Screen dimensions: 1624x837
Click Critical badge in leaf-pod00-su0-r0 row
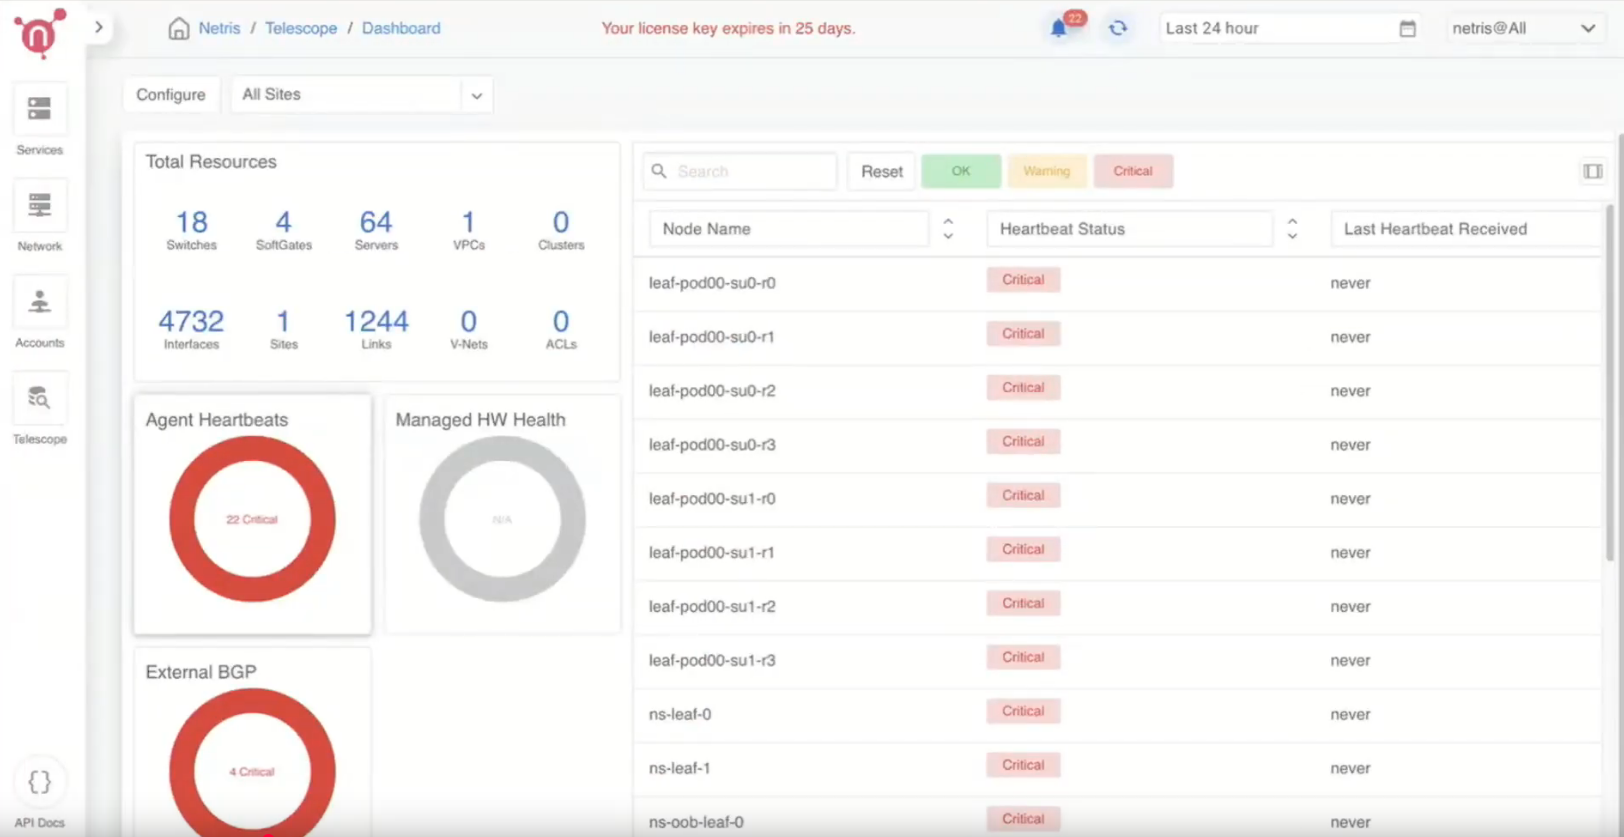(x=1023, y=280)
